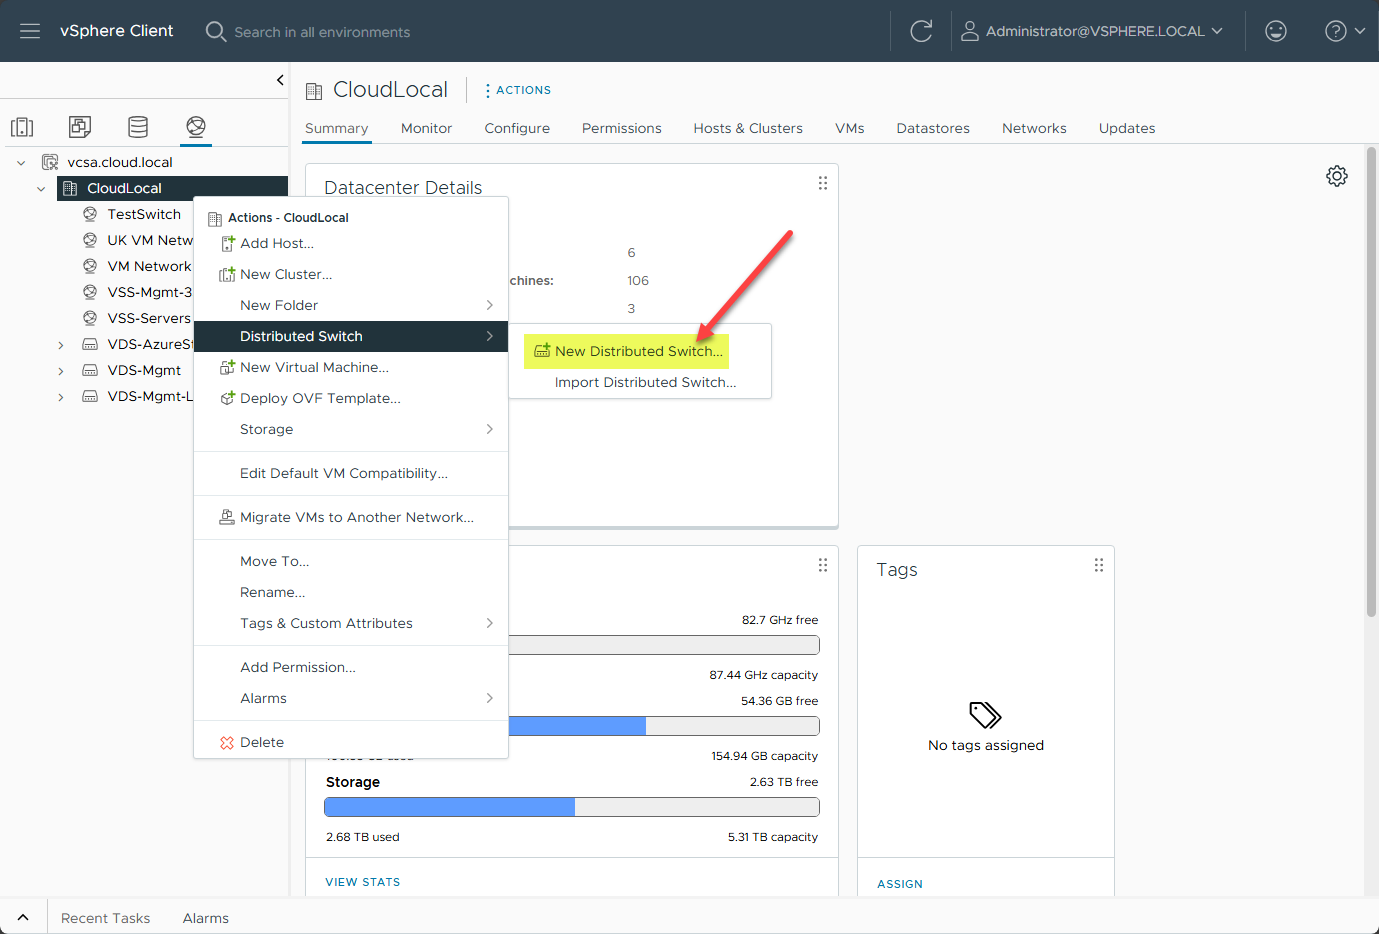1379x934 pixels.
Task: Open the Recent Tasks bottom tab
Action: pos(105,918)
